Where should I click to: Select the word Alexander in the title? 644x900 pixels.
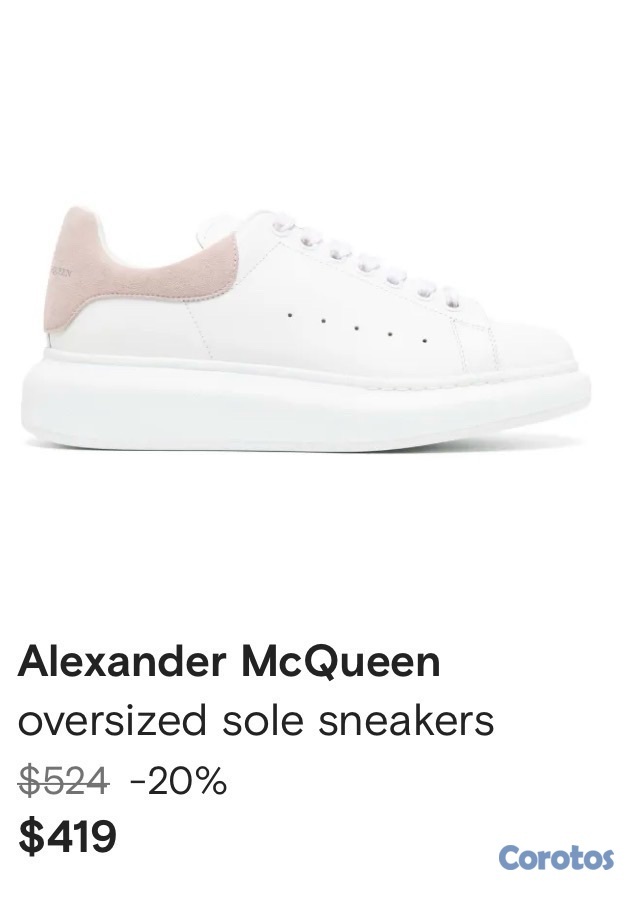[x=122, y=662]
